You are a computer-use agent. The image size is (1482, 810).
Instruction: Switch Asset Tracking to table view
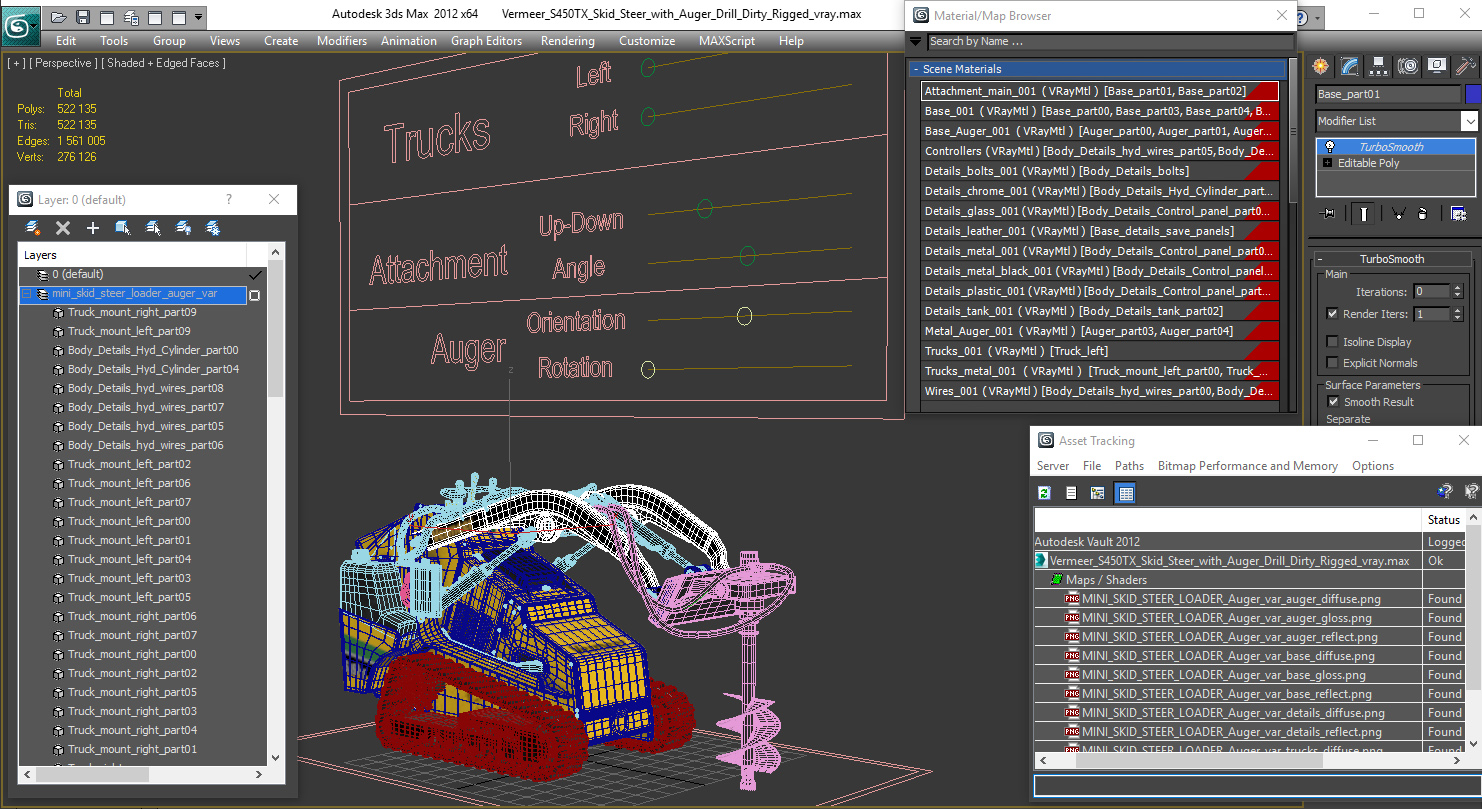pyautogui.click(x=1126, y=493)
